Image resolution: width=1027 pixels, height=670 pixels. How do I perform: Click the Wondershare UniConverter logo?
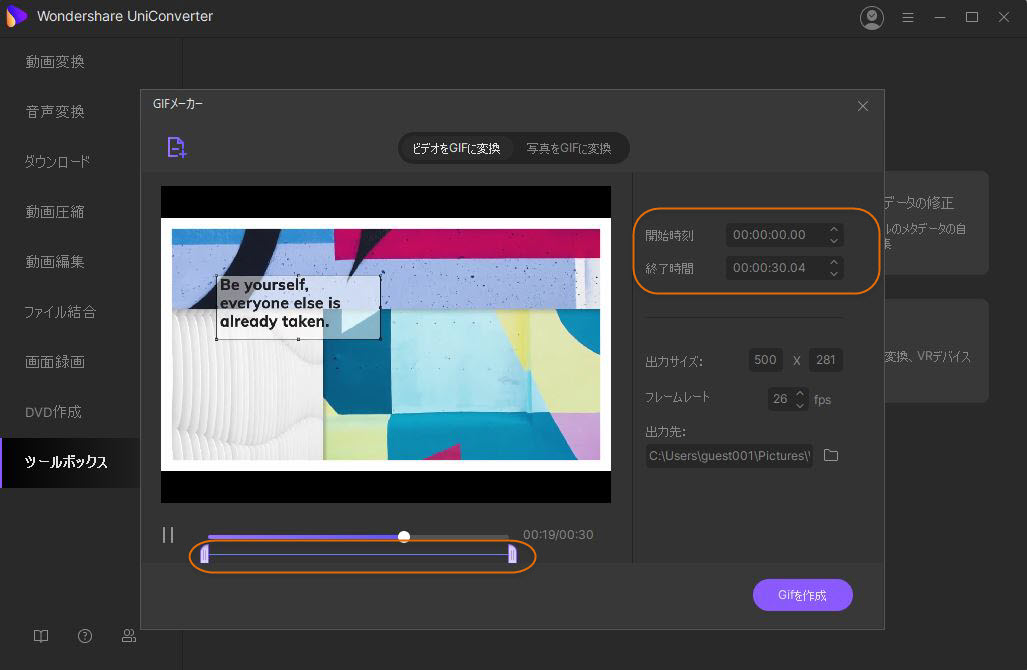click(x=16, y=16)
